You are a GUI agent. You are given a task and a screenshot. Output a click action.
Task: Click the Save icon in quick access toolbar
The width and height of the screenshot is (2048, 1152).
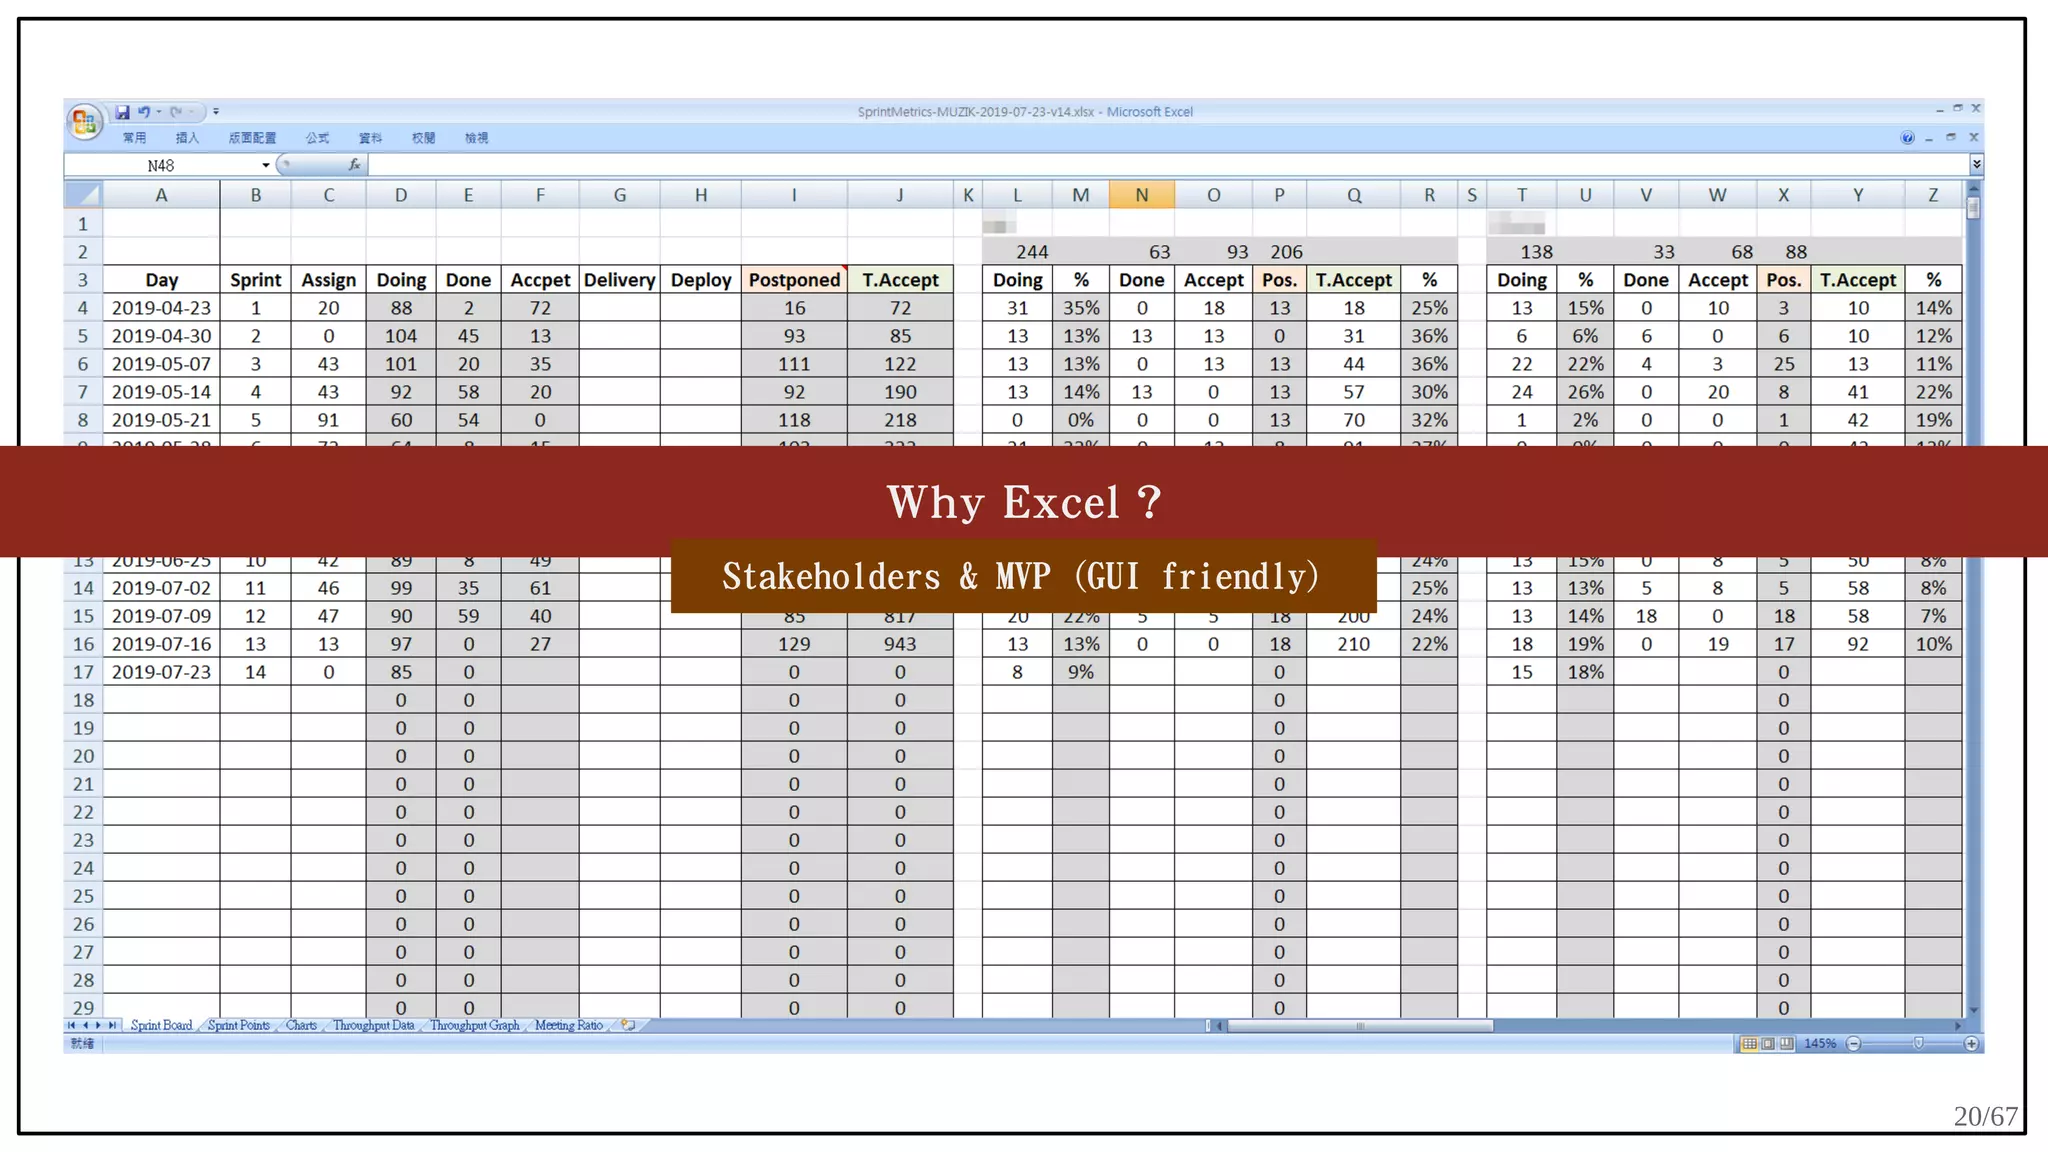(x=122, y=112)
